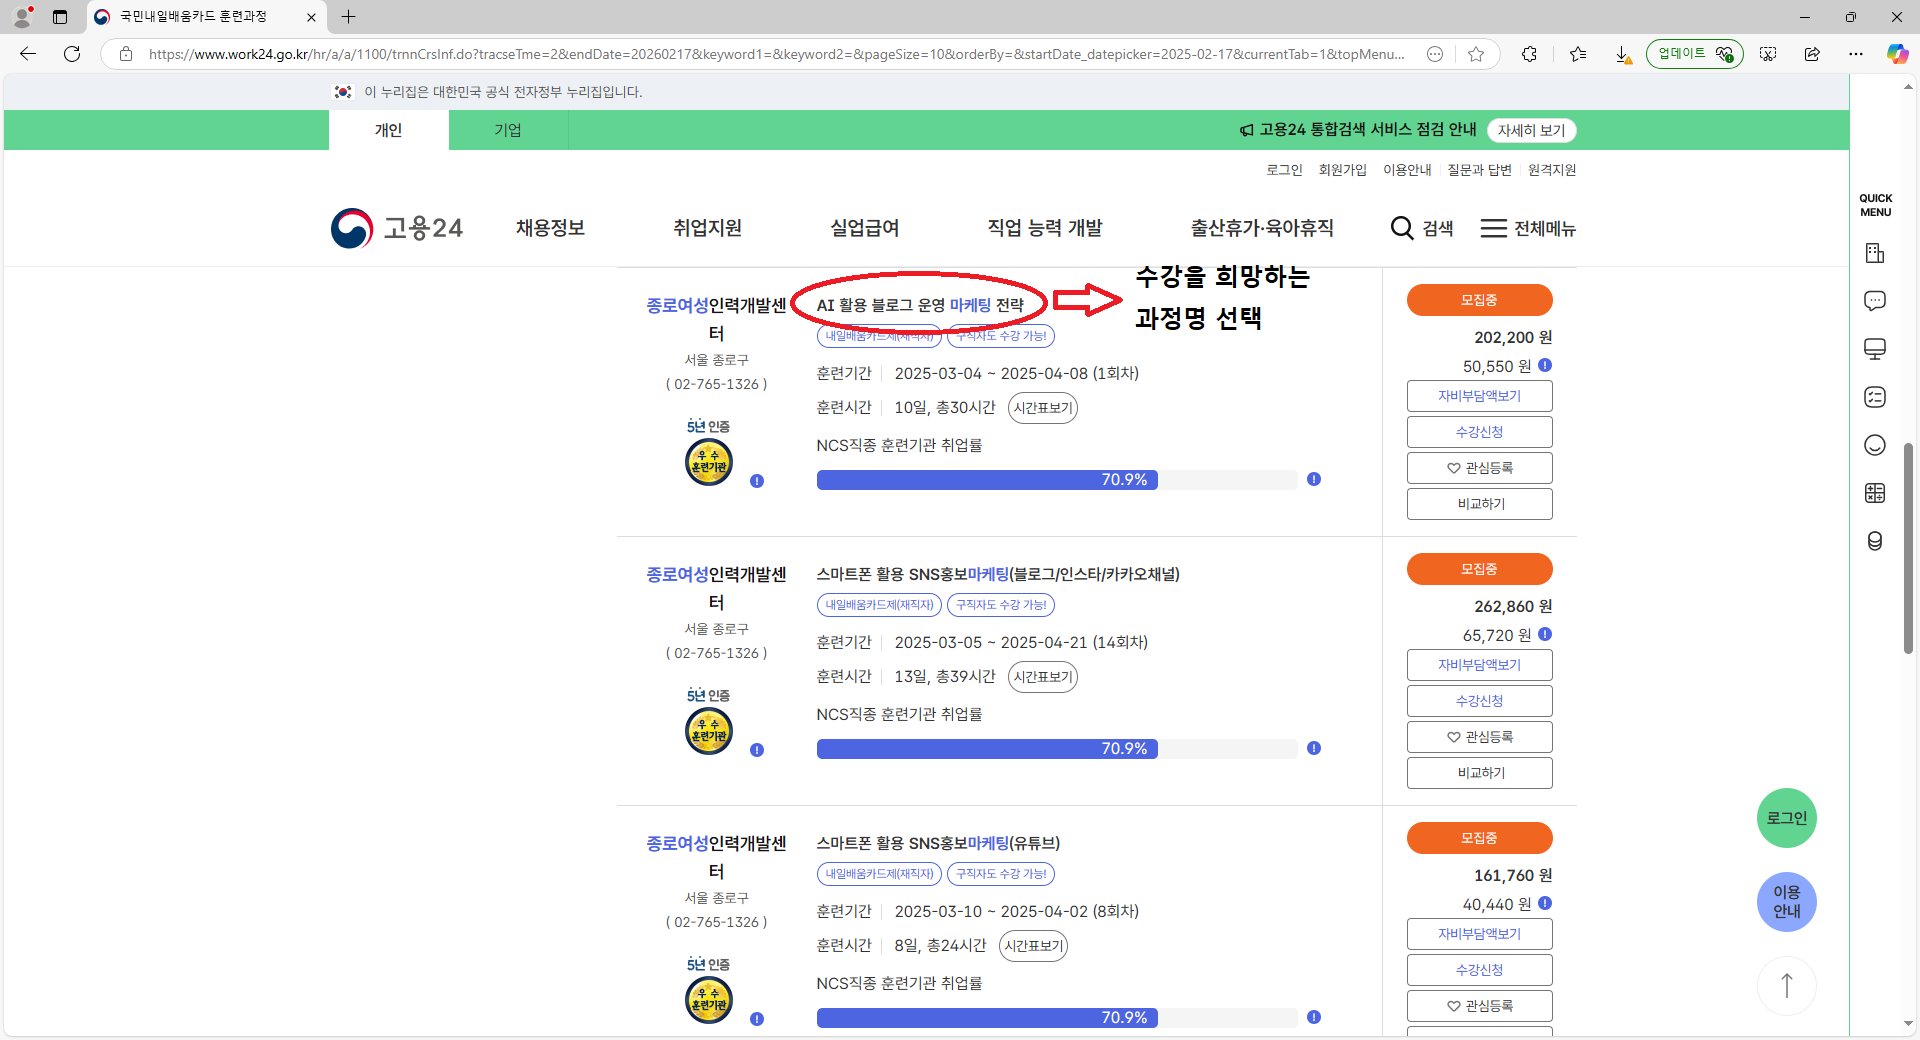Toggle 관심등록 heart for AI blog course

tap(1479, 468)
